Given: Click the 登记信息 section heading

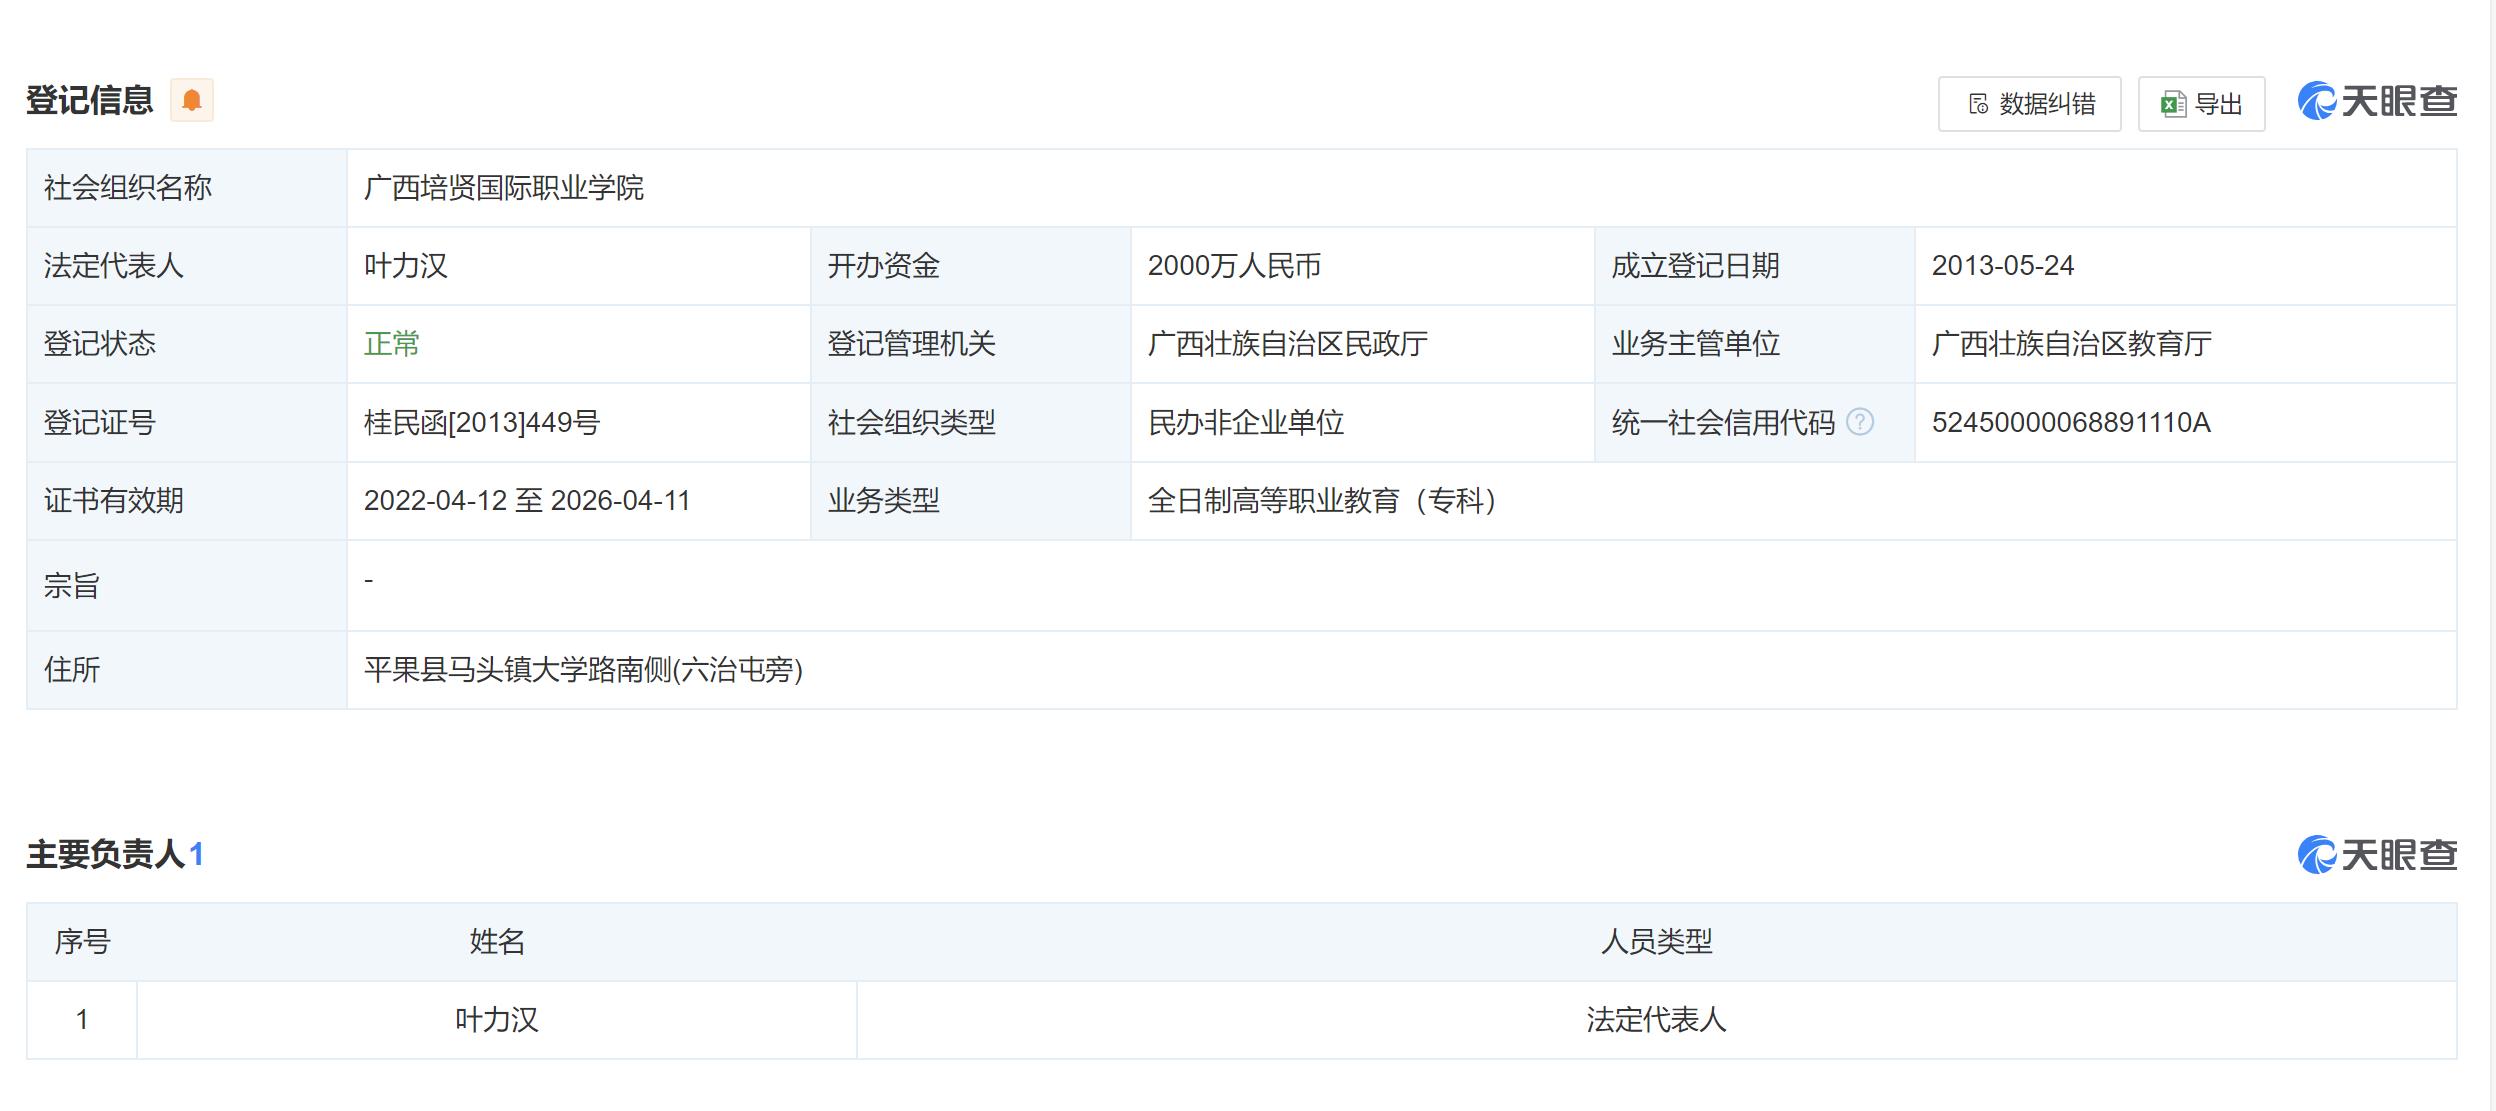Looking at the screenshot, I should pos(90,100).
